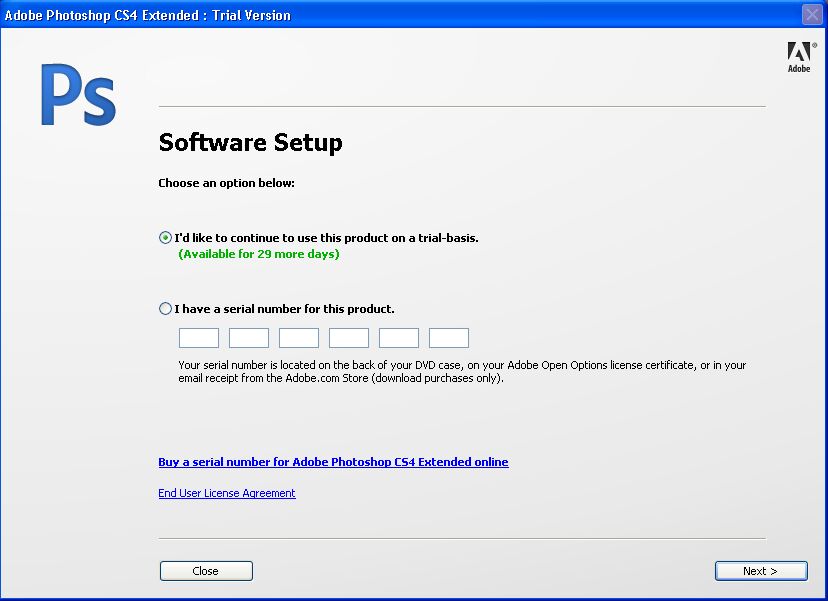Close the dialog via title bar X

(812, 14)
